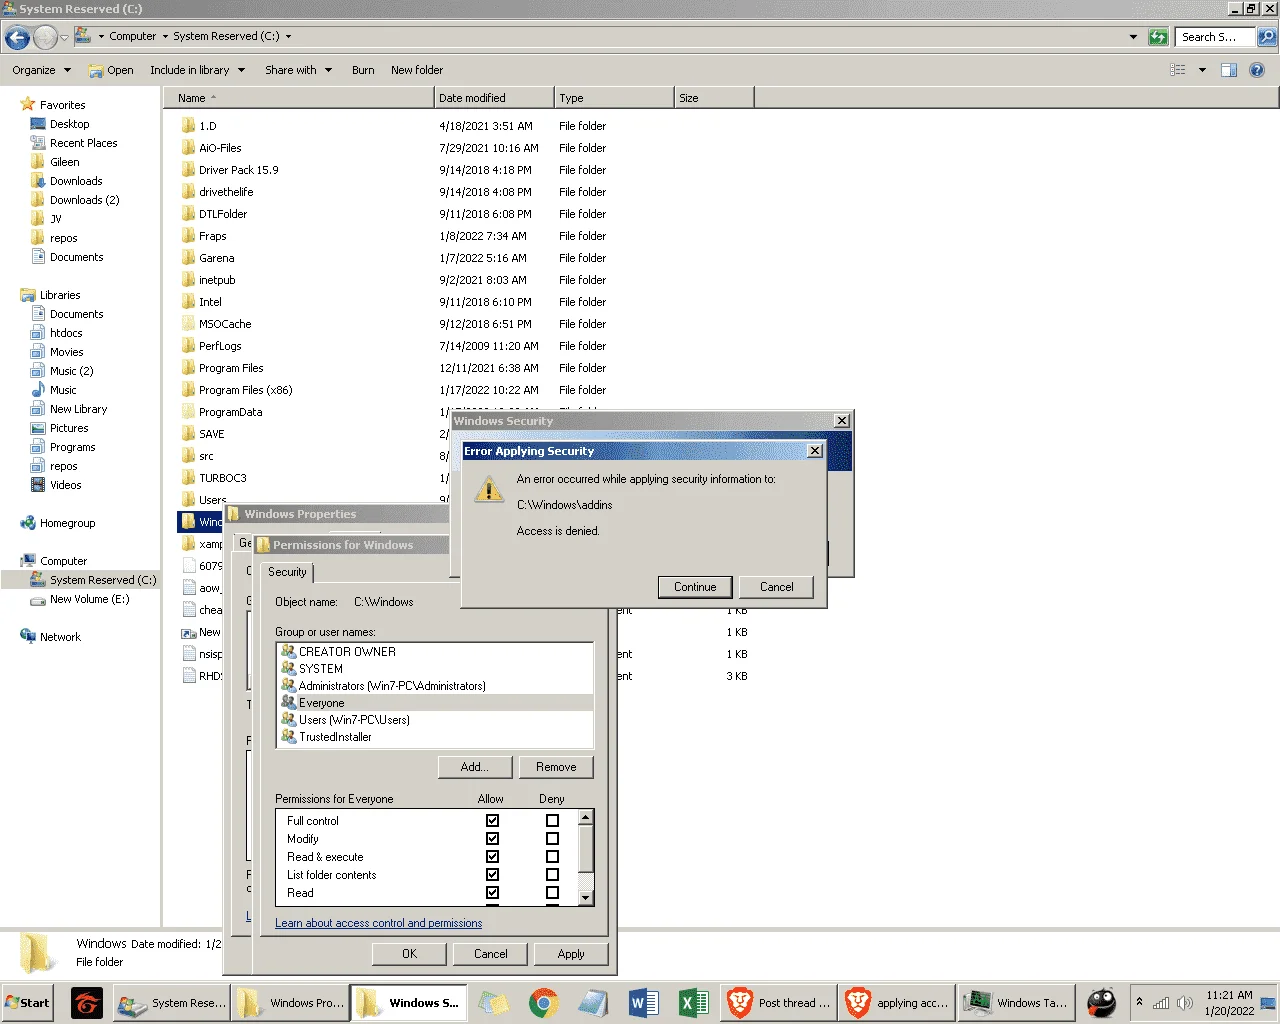Show the preview pane icon

coord(1229,70)
